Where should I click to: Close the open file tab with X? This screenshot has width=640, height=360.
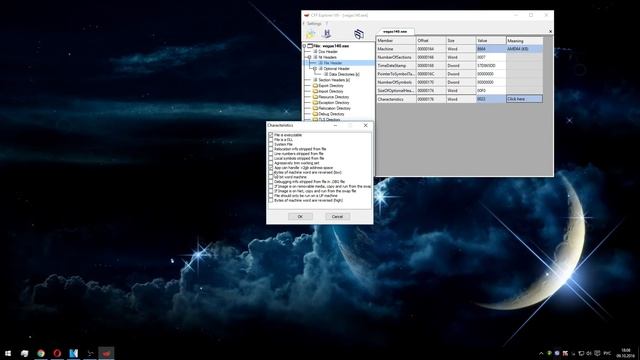[550, 31]
